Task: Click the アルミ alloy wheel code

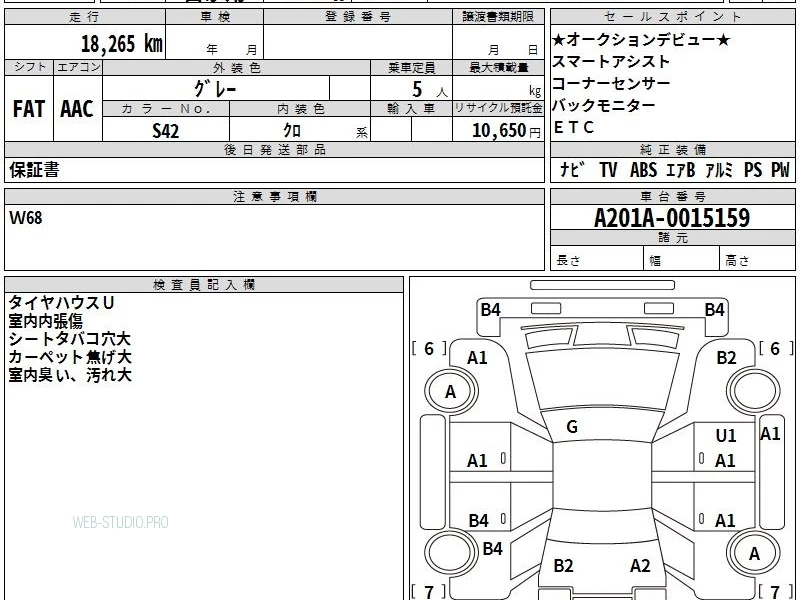Action: (x=719, y=170)
